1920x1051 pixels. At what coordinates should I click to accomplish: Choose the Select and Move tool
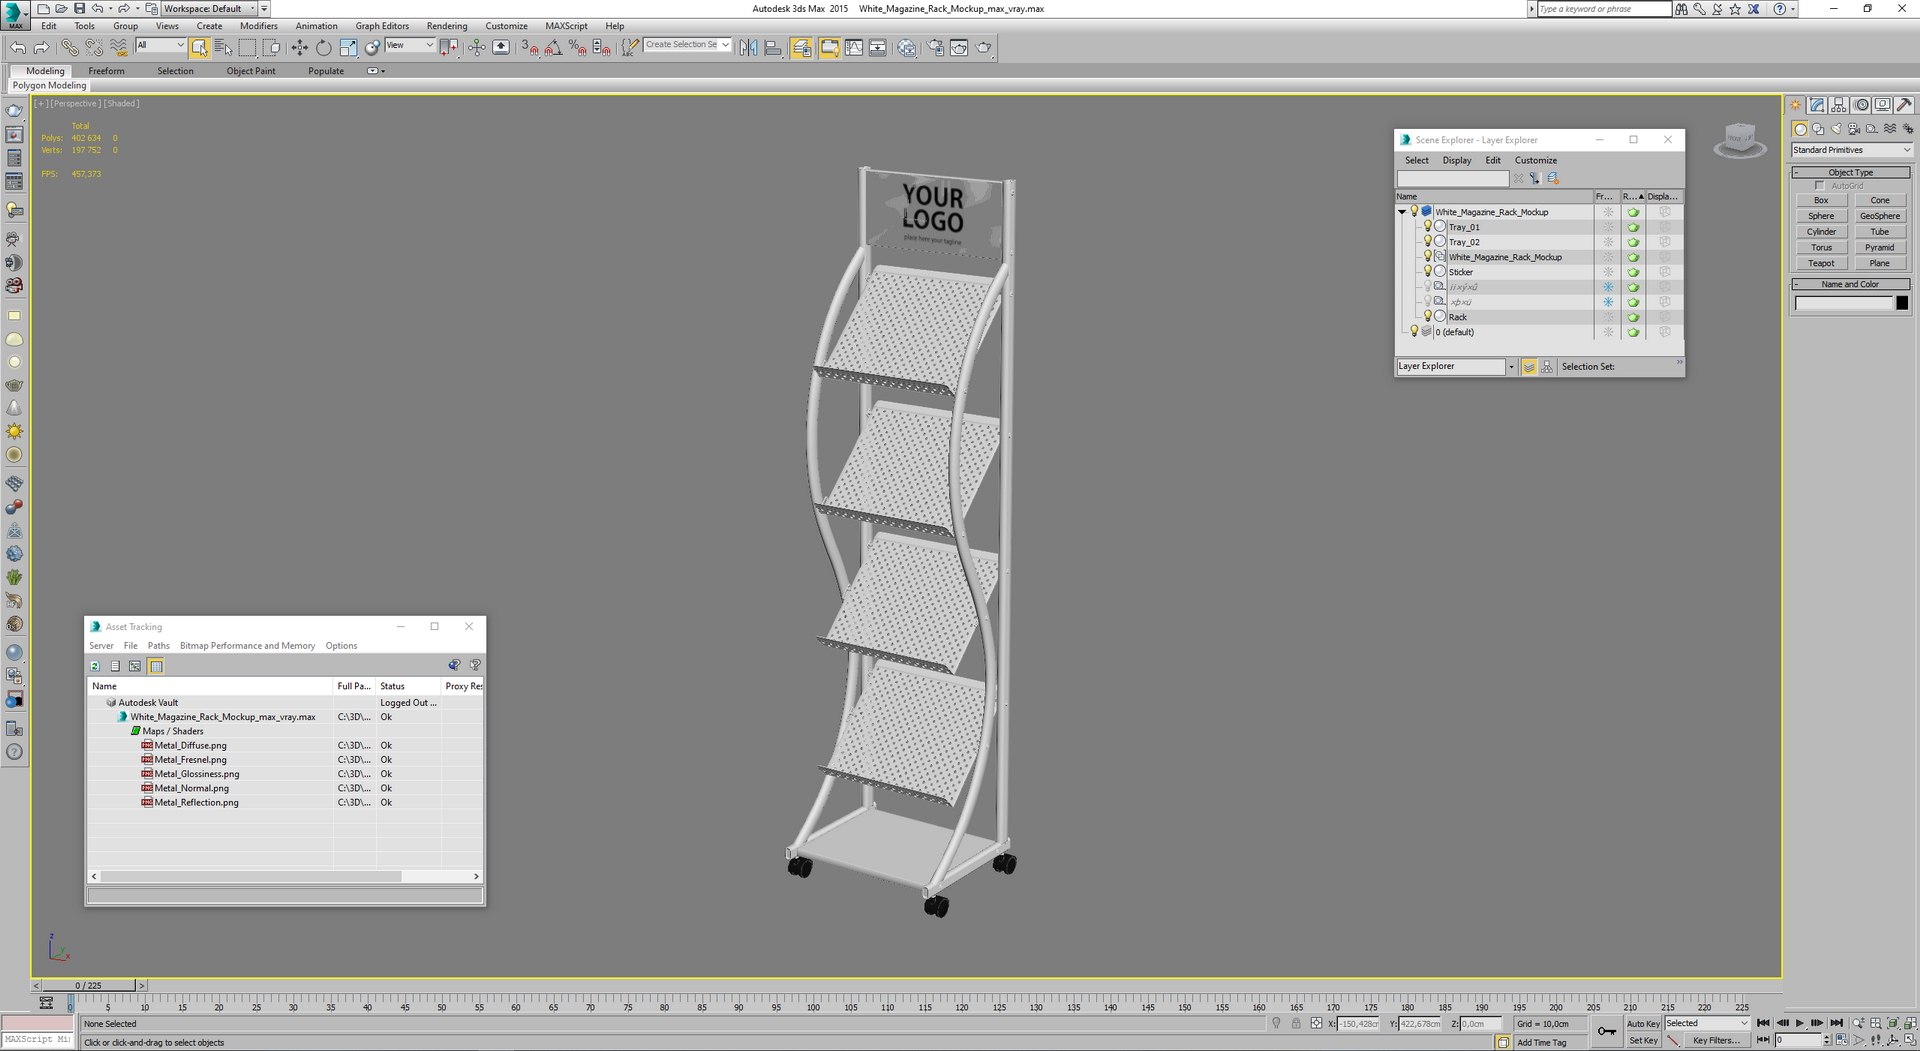coord(299,48)
